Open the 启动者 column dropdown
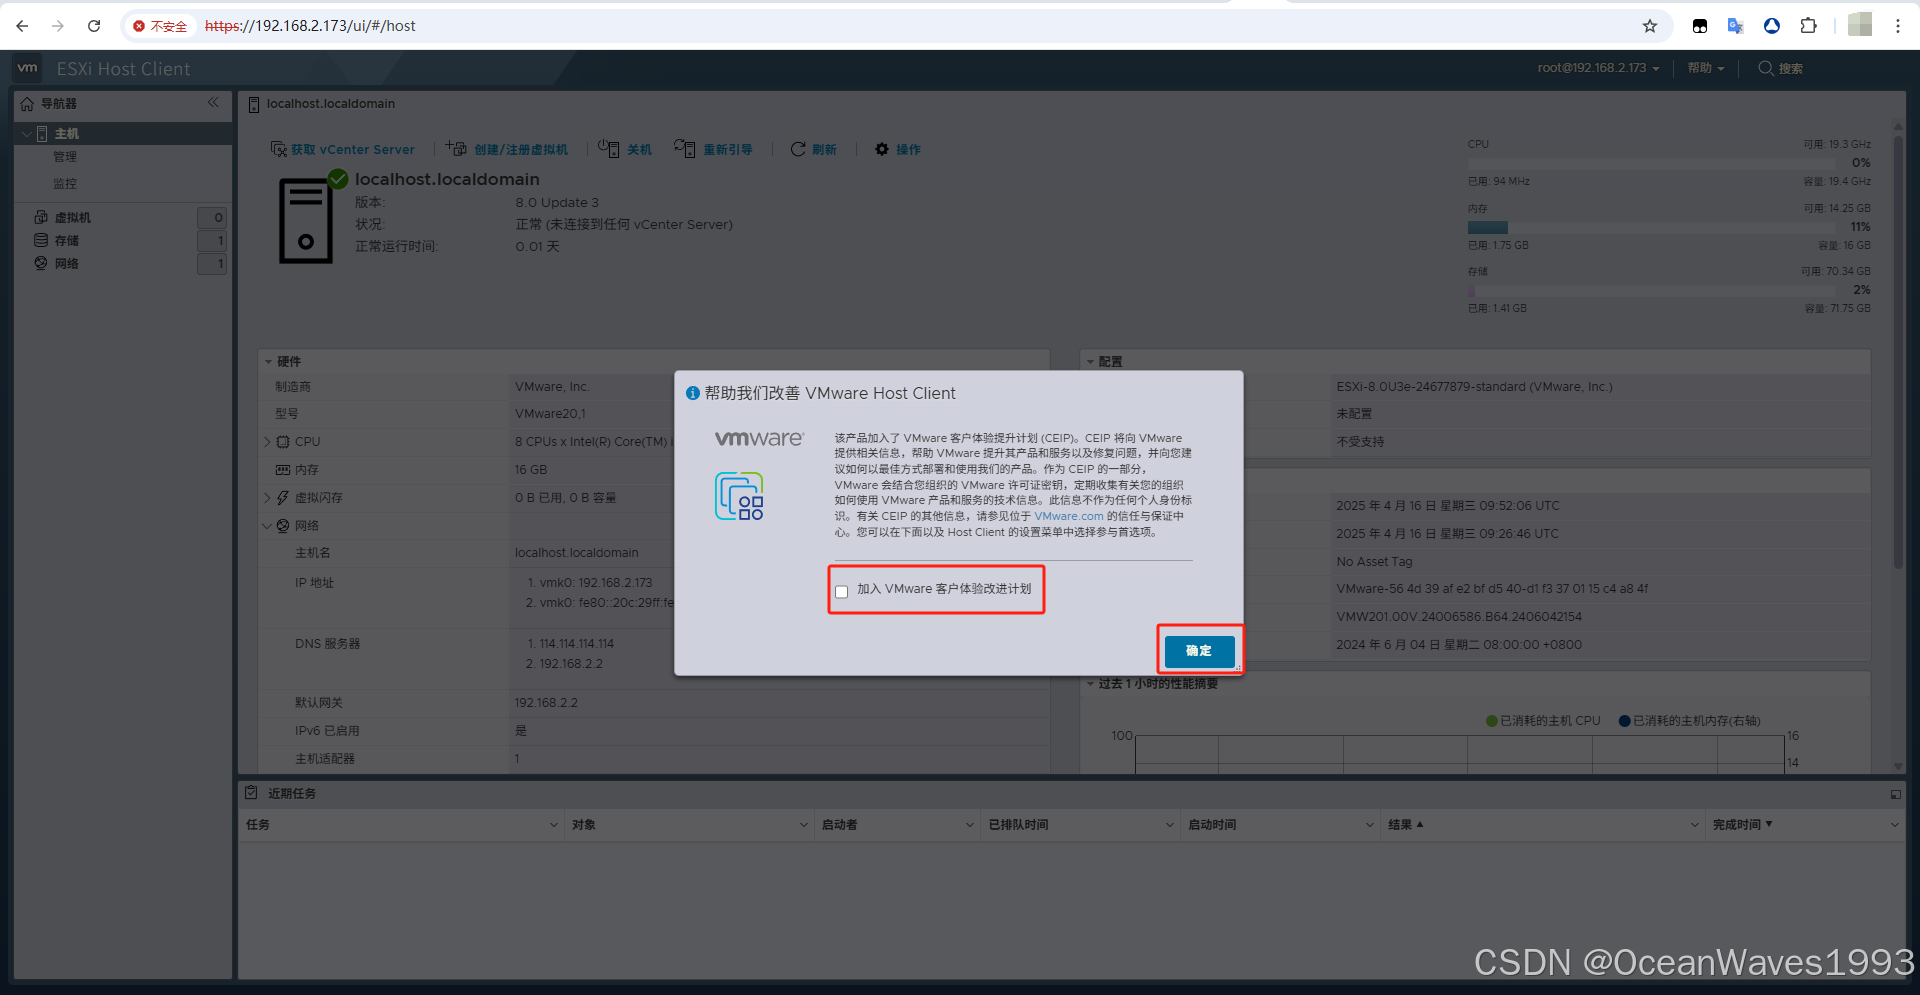This screenshot has width=1920, height=995. pyautogui.click(x=969, y=825)
